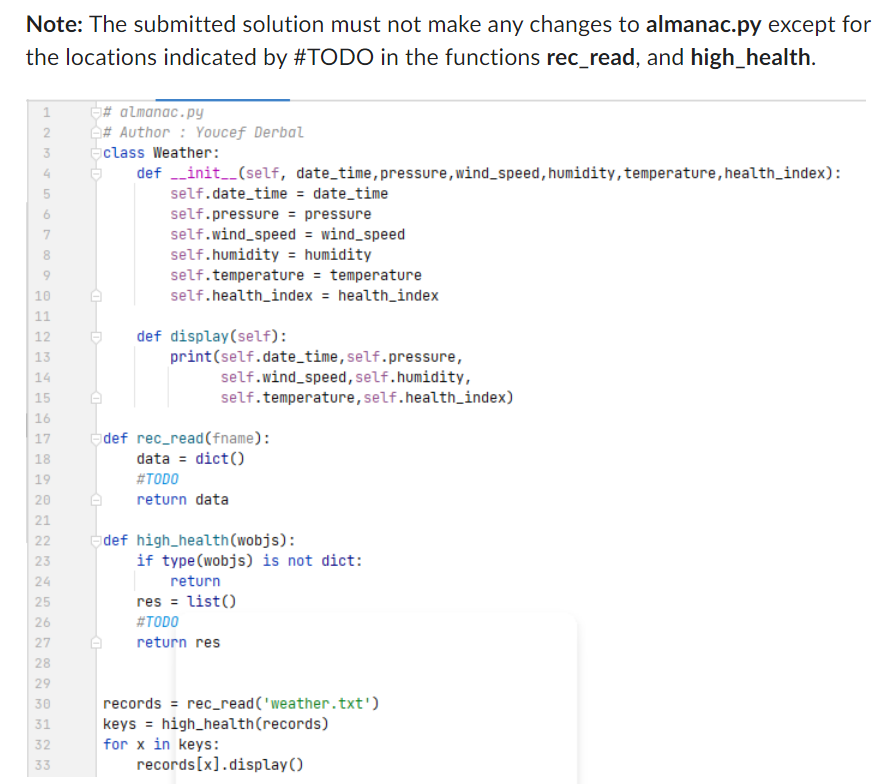Toggle fold end marker at self.health_index line
Viewport: 892px width, 784px height.
point(96,296)
